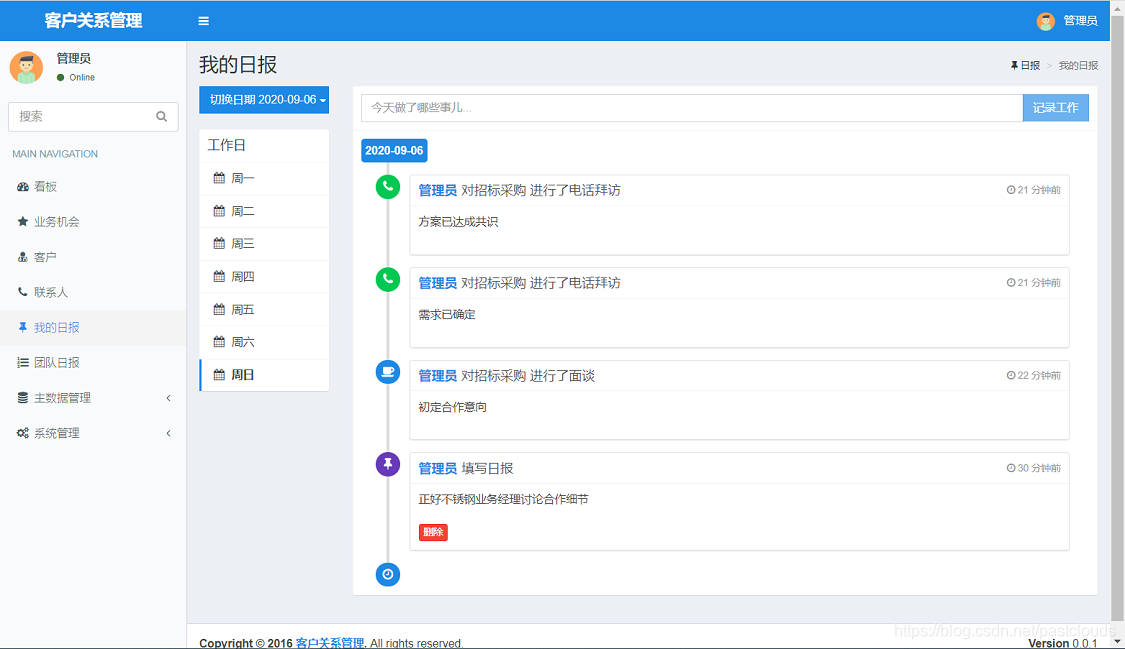This screenshot has height=649, width=1125.
Task: Click the clock icon beside 22 分钟前
Action: [x=1011, y=375]
